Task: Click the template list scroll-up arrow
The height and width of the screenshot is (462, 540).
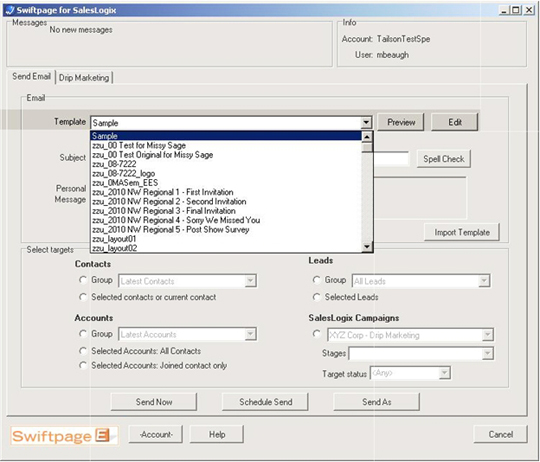Action: [367, 137]
